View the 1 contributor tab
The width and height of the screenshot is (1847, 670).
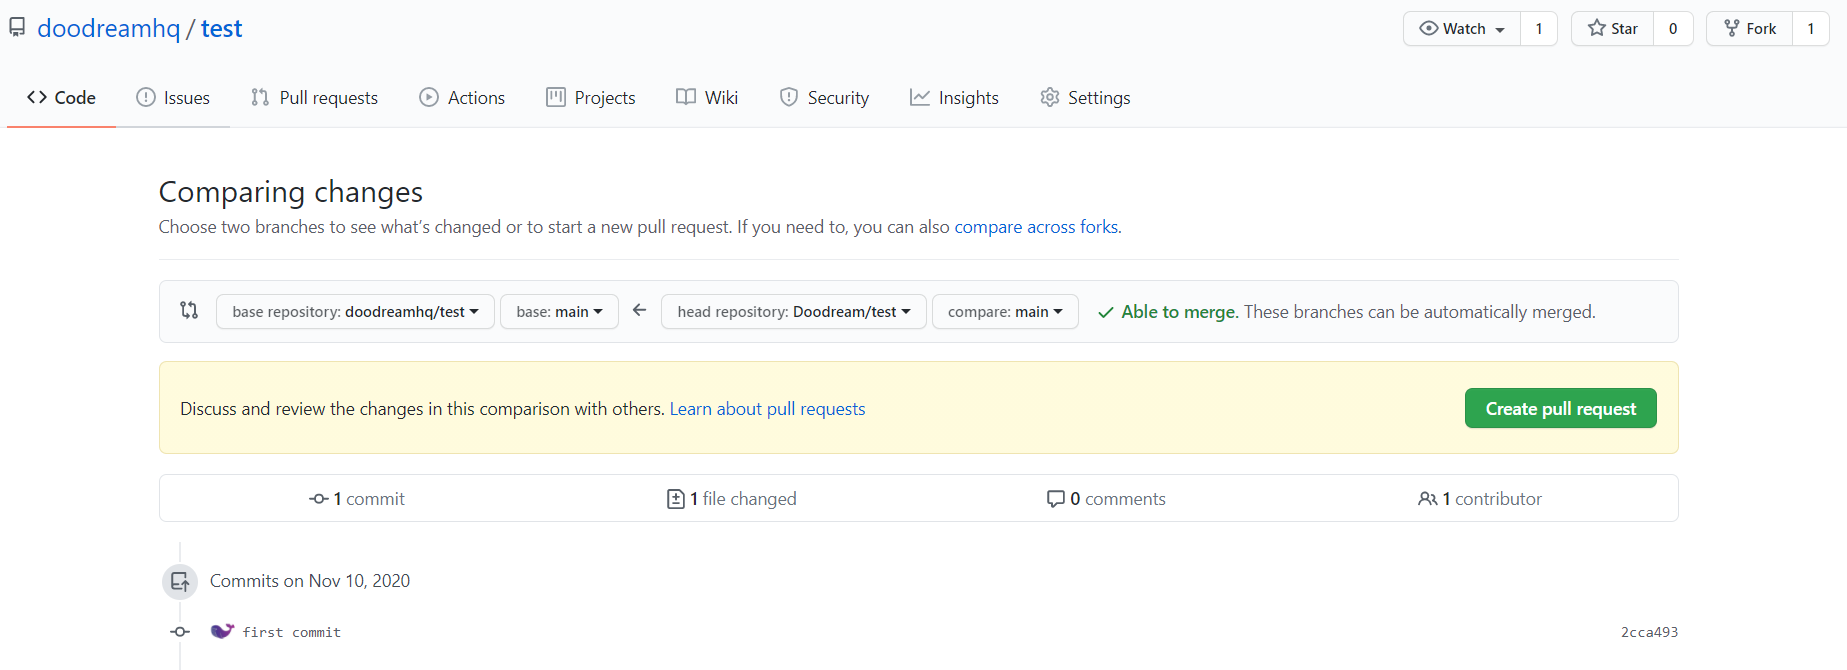pyautogui.click(x=1480, y=499)
